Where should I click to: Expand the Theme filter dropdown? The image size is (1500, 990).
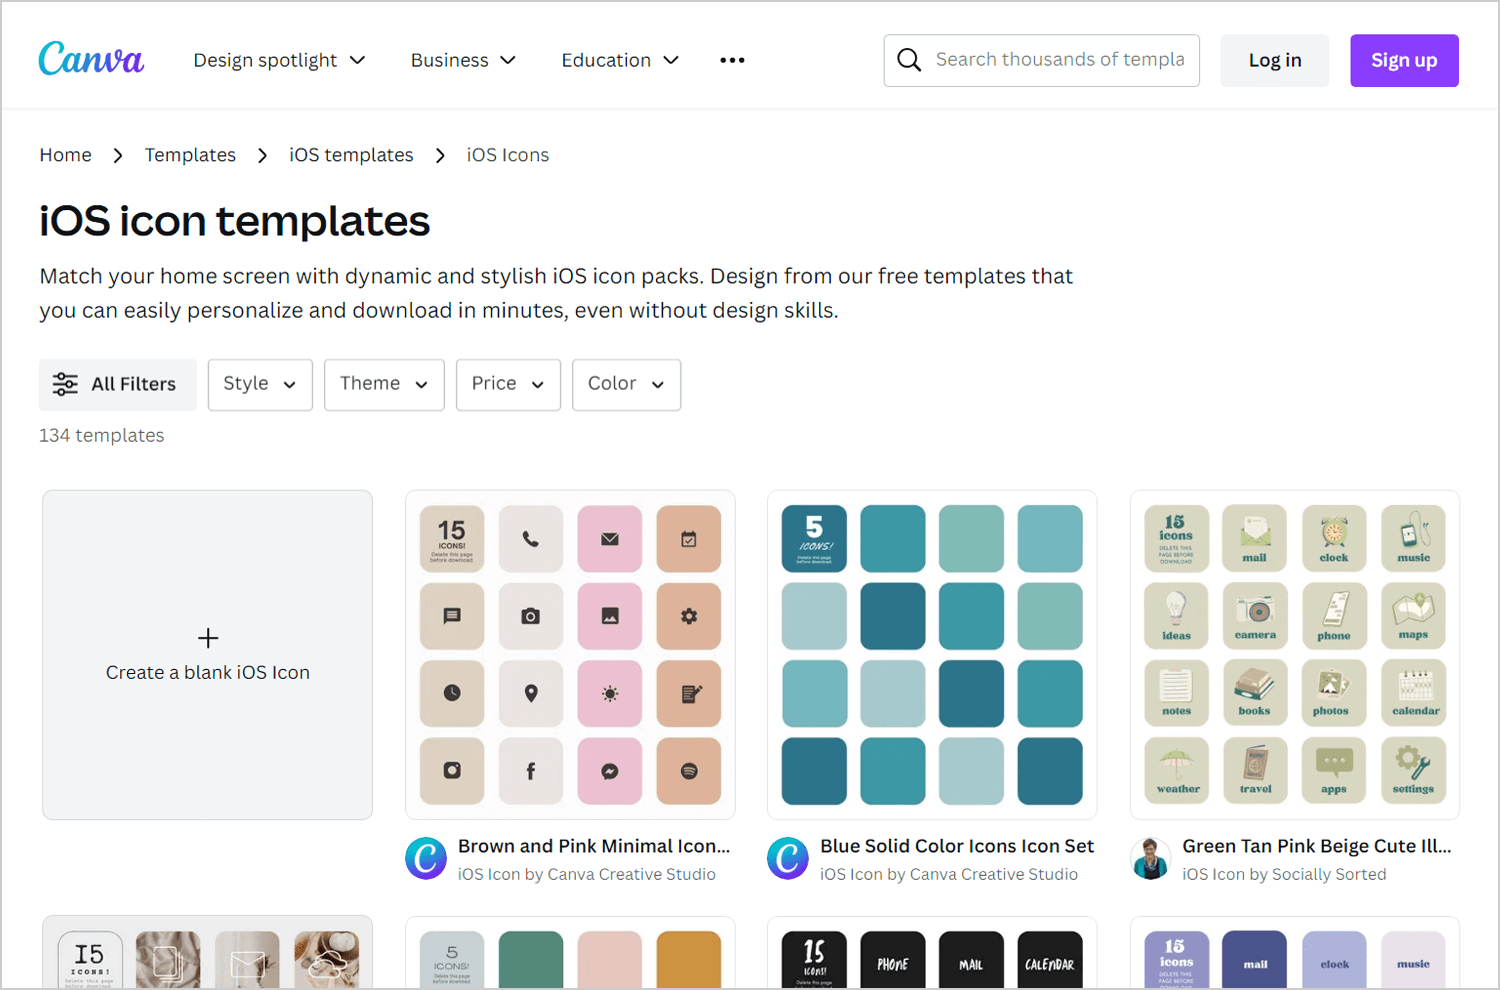[384, 384]
